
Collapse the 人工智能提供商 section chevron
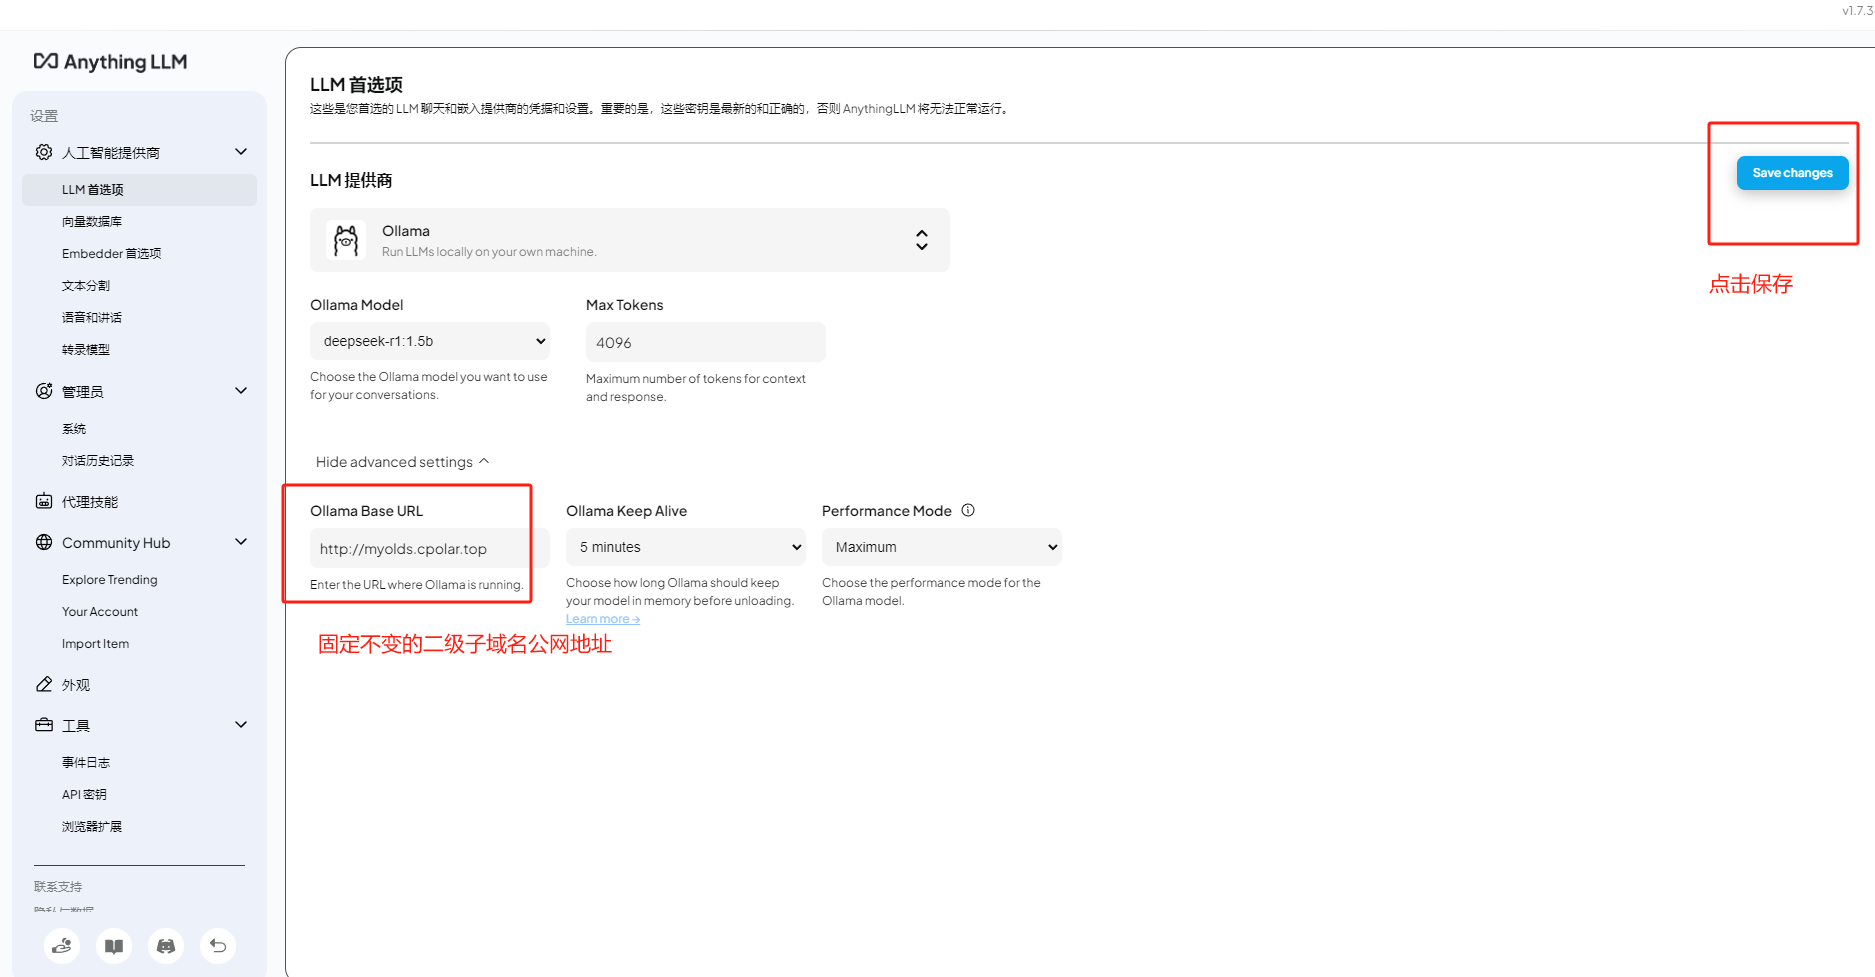click(x=241, y=152)
